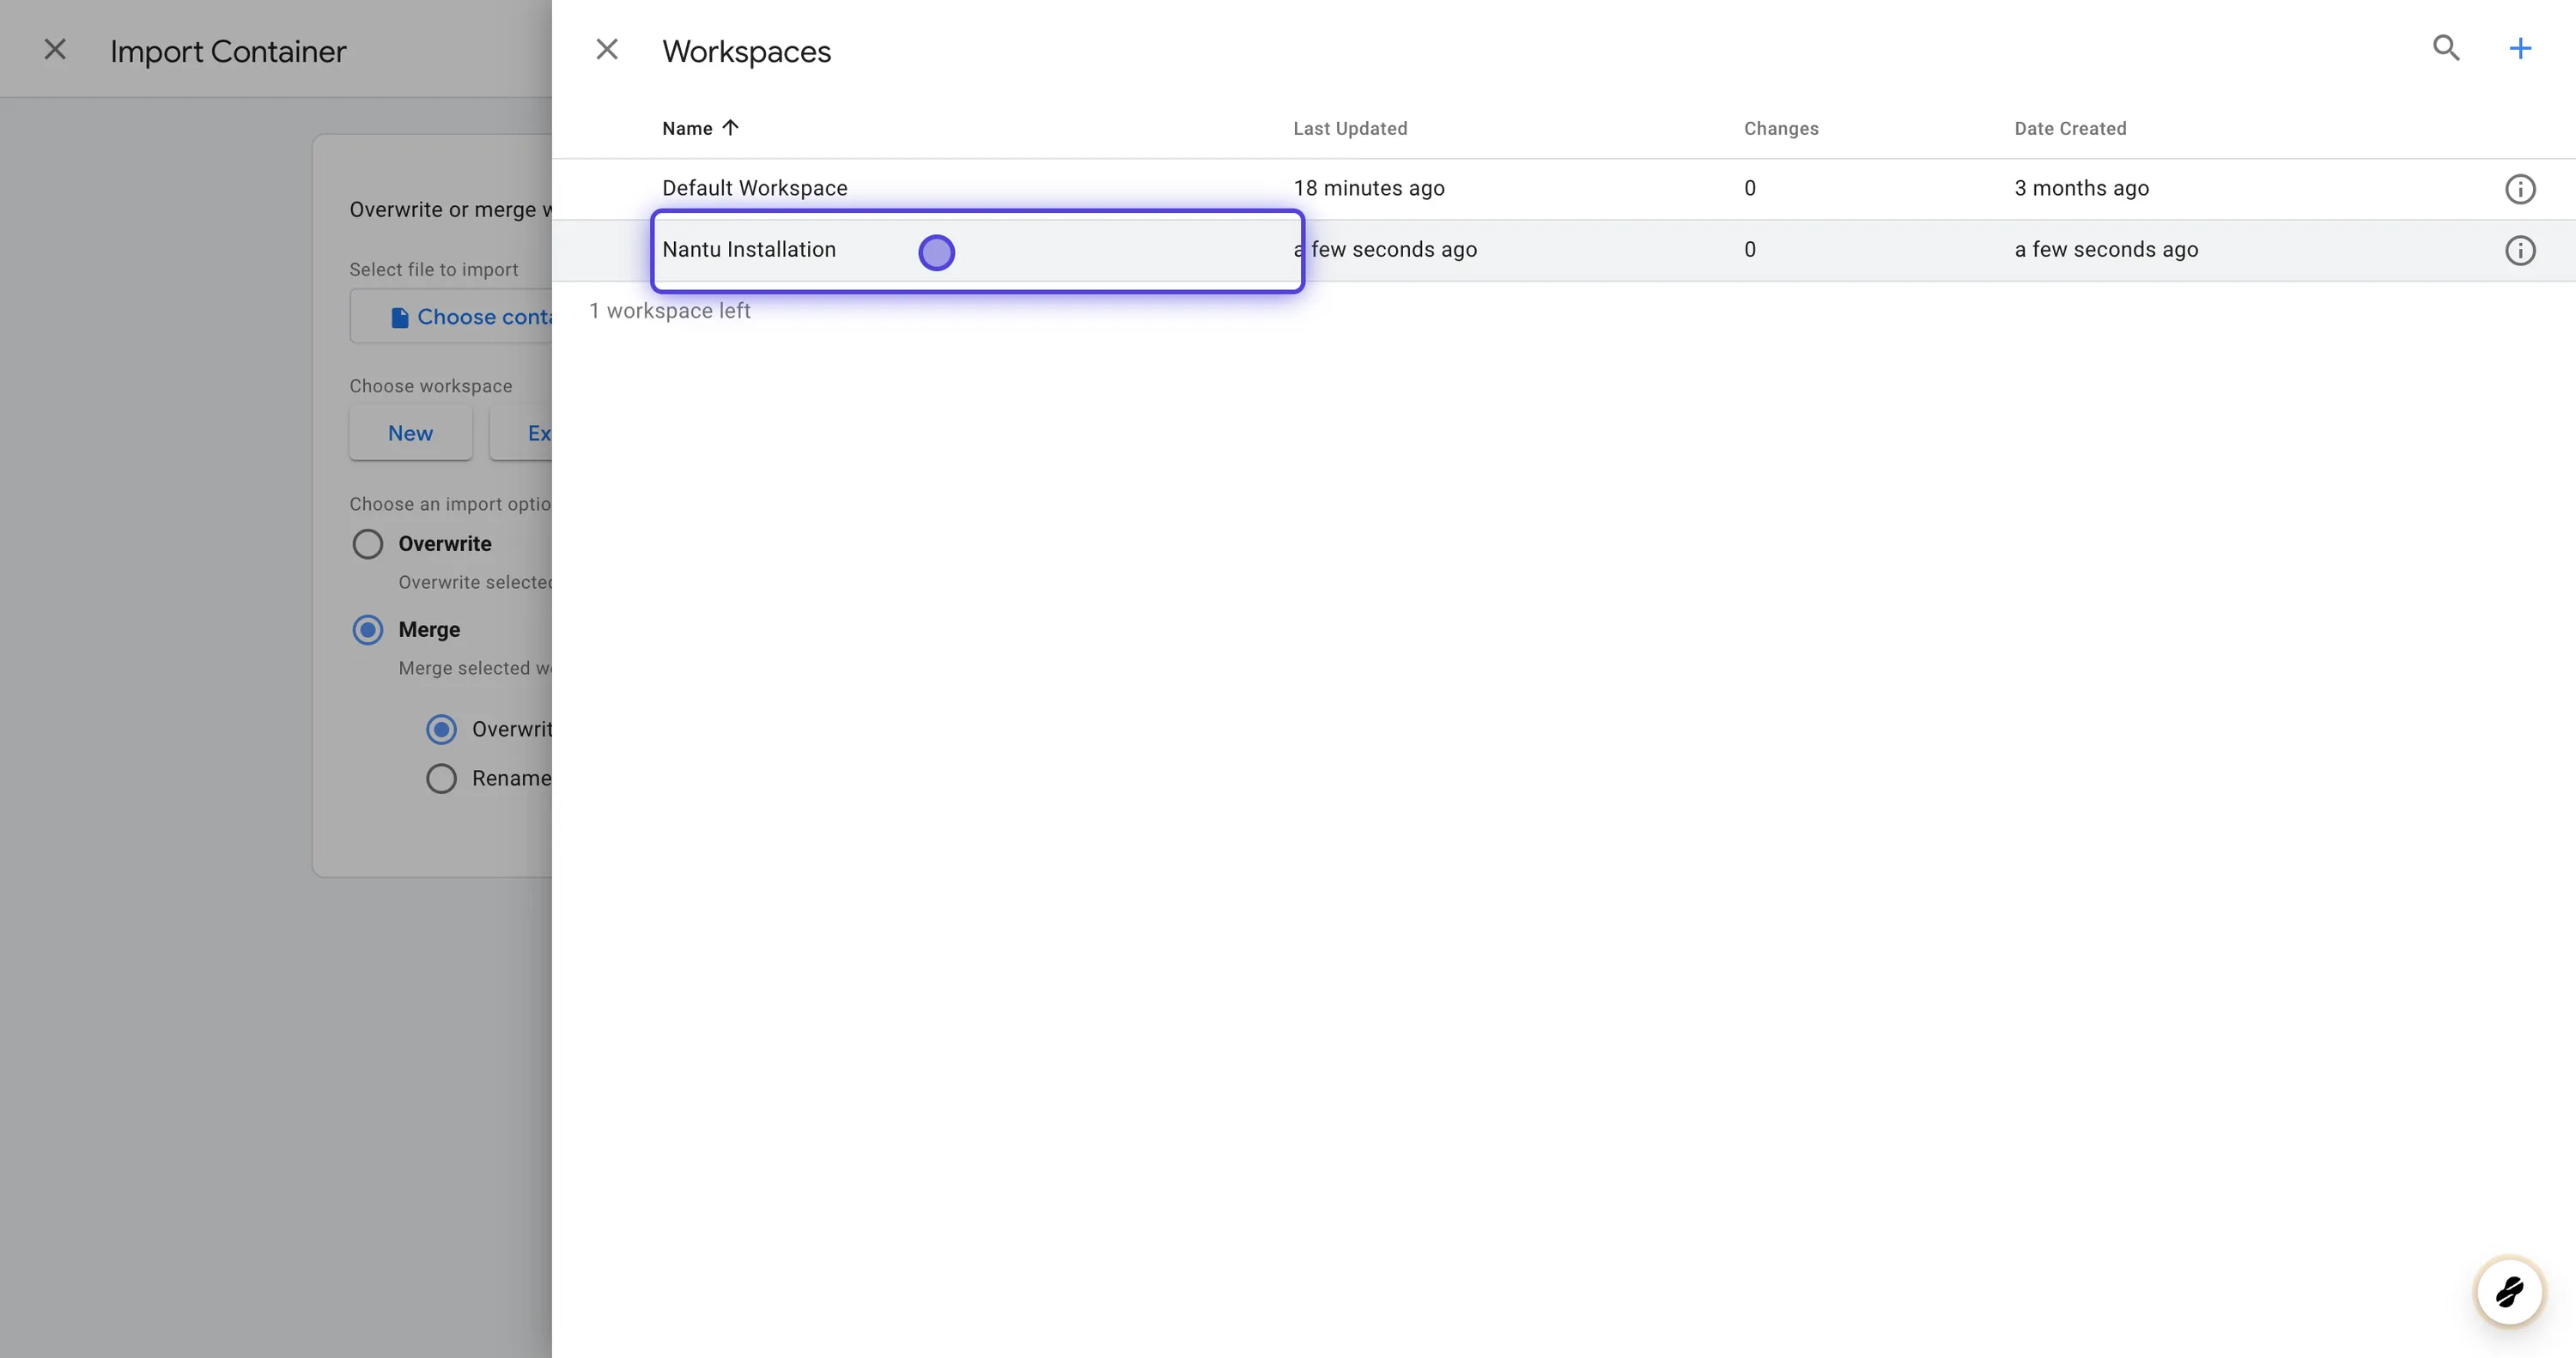Screen dimensions: 2576x1358
Task: Sort by Last Updated column header
Action: [x=1350, y=128]
